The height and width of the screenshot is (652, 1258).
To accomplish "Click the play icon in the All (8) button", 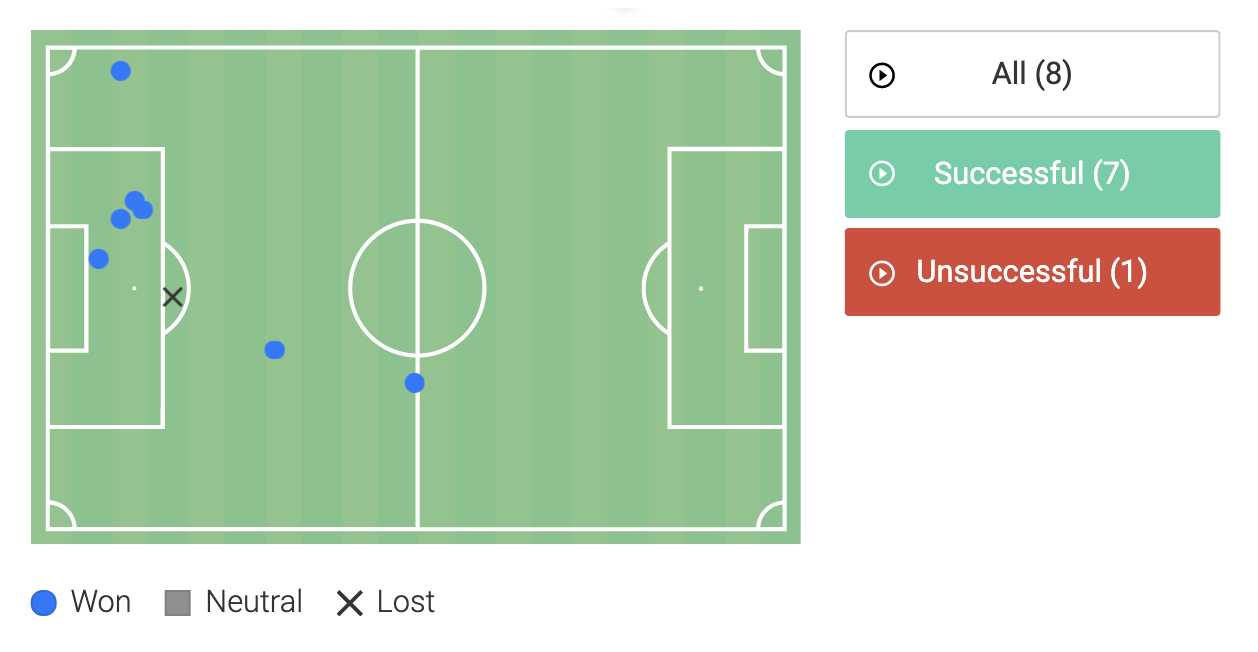I will [882, 75].
